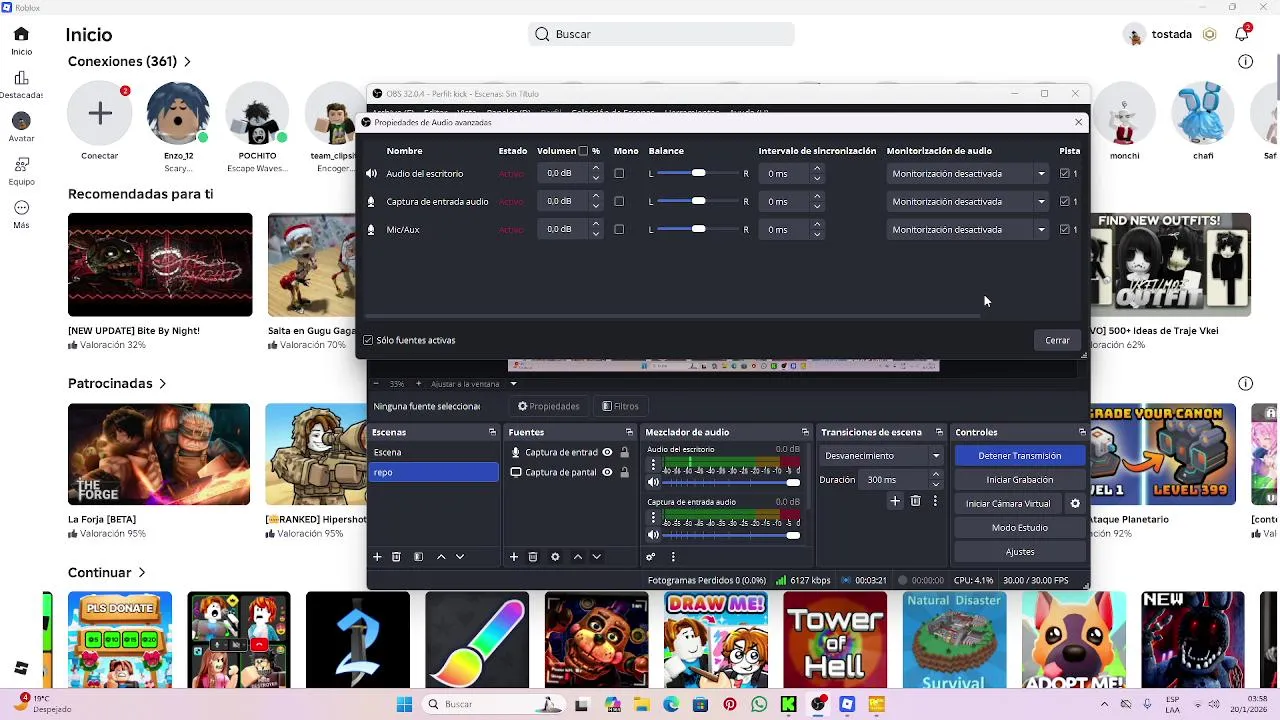Image resolution: width=1280 pixels, height=720 pixels.
Task: Uncheck Sólo fuentes activas
Action: pos(368,341)
